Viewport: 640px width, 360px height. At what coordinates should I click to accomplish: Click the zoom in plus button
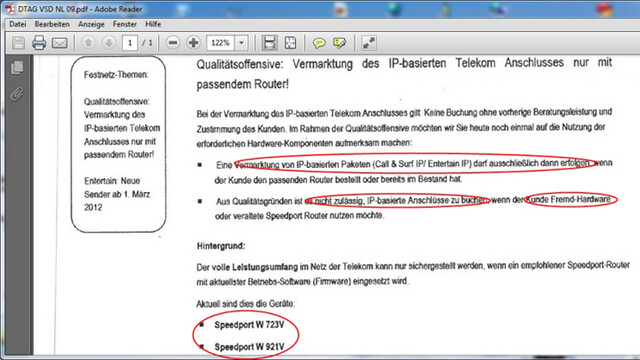(x=193, y=43)
